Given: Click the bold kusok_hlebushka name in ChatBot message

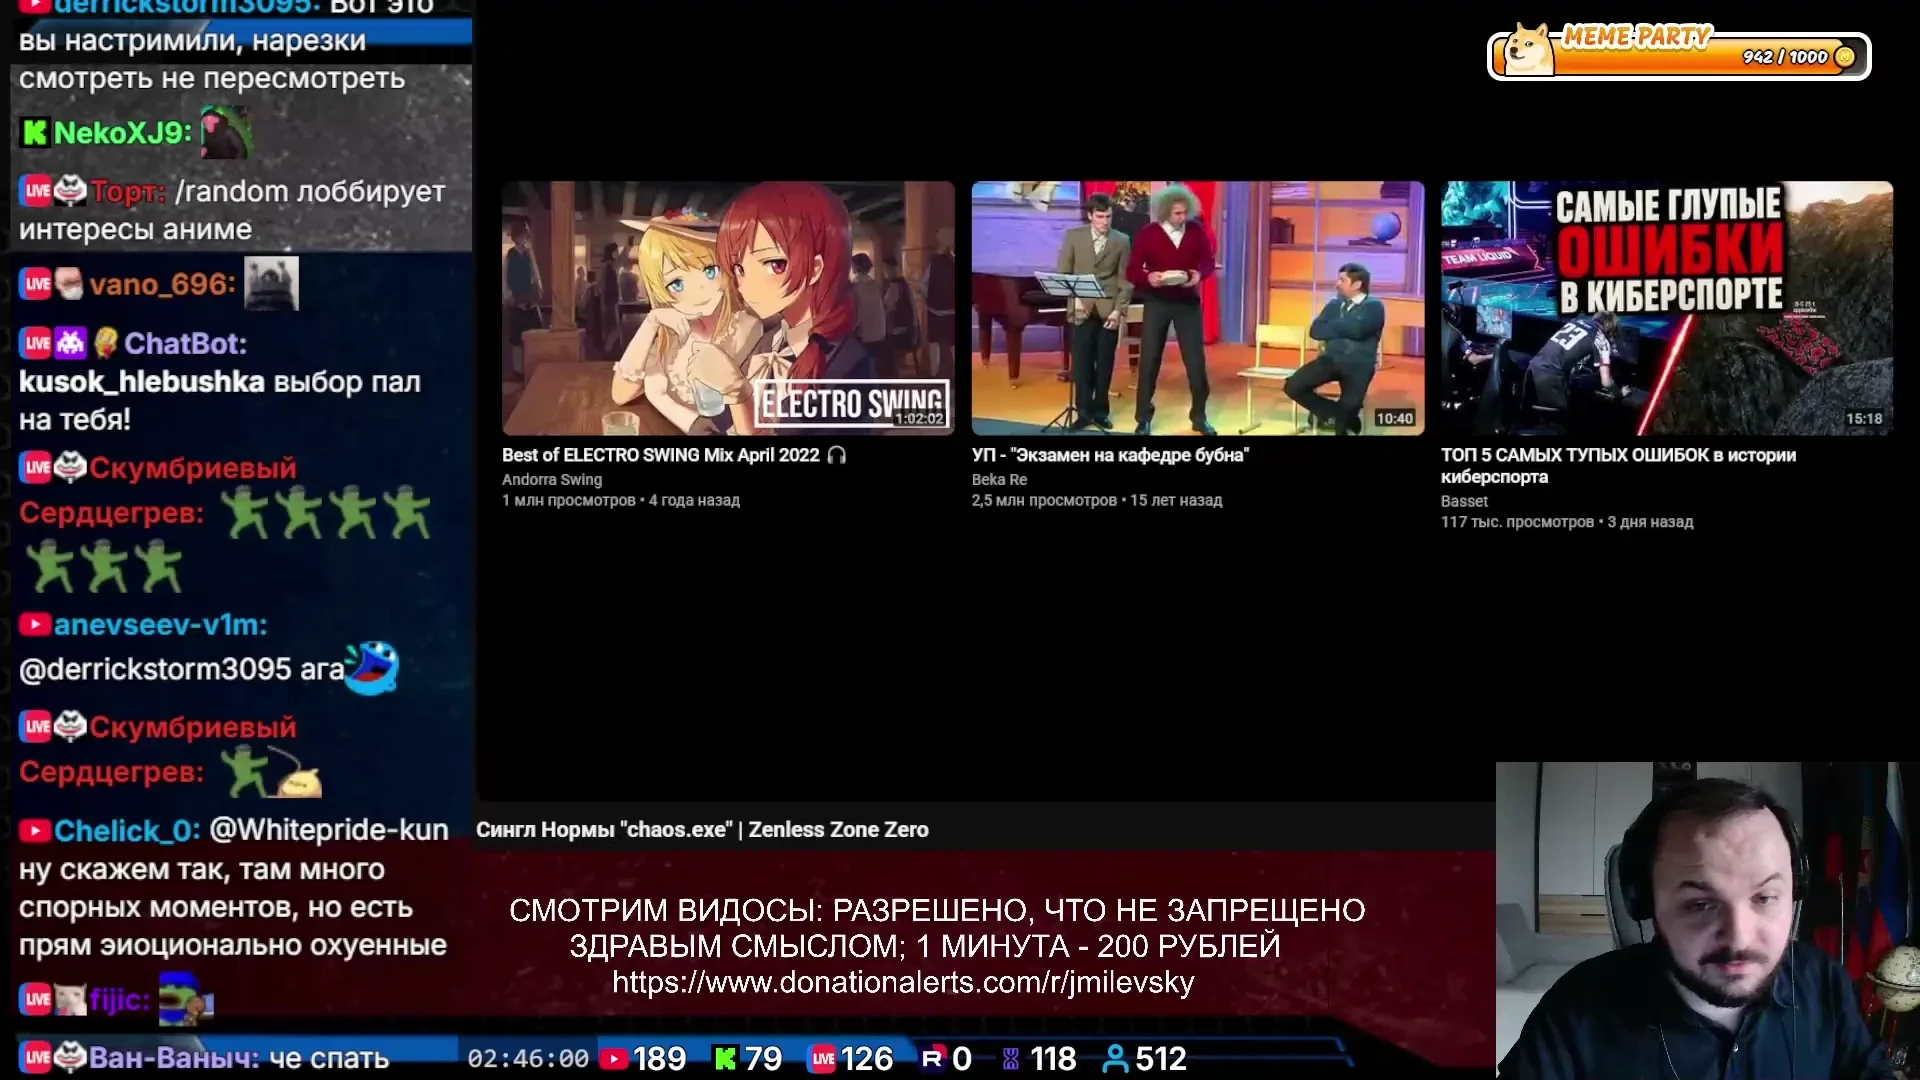Looking at the screenshot, I should point(142,382).
